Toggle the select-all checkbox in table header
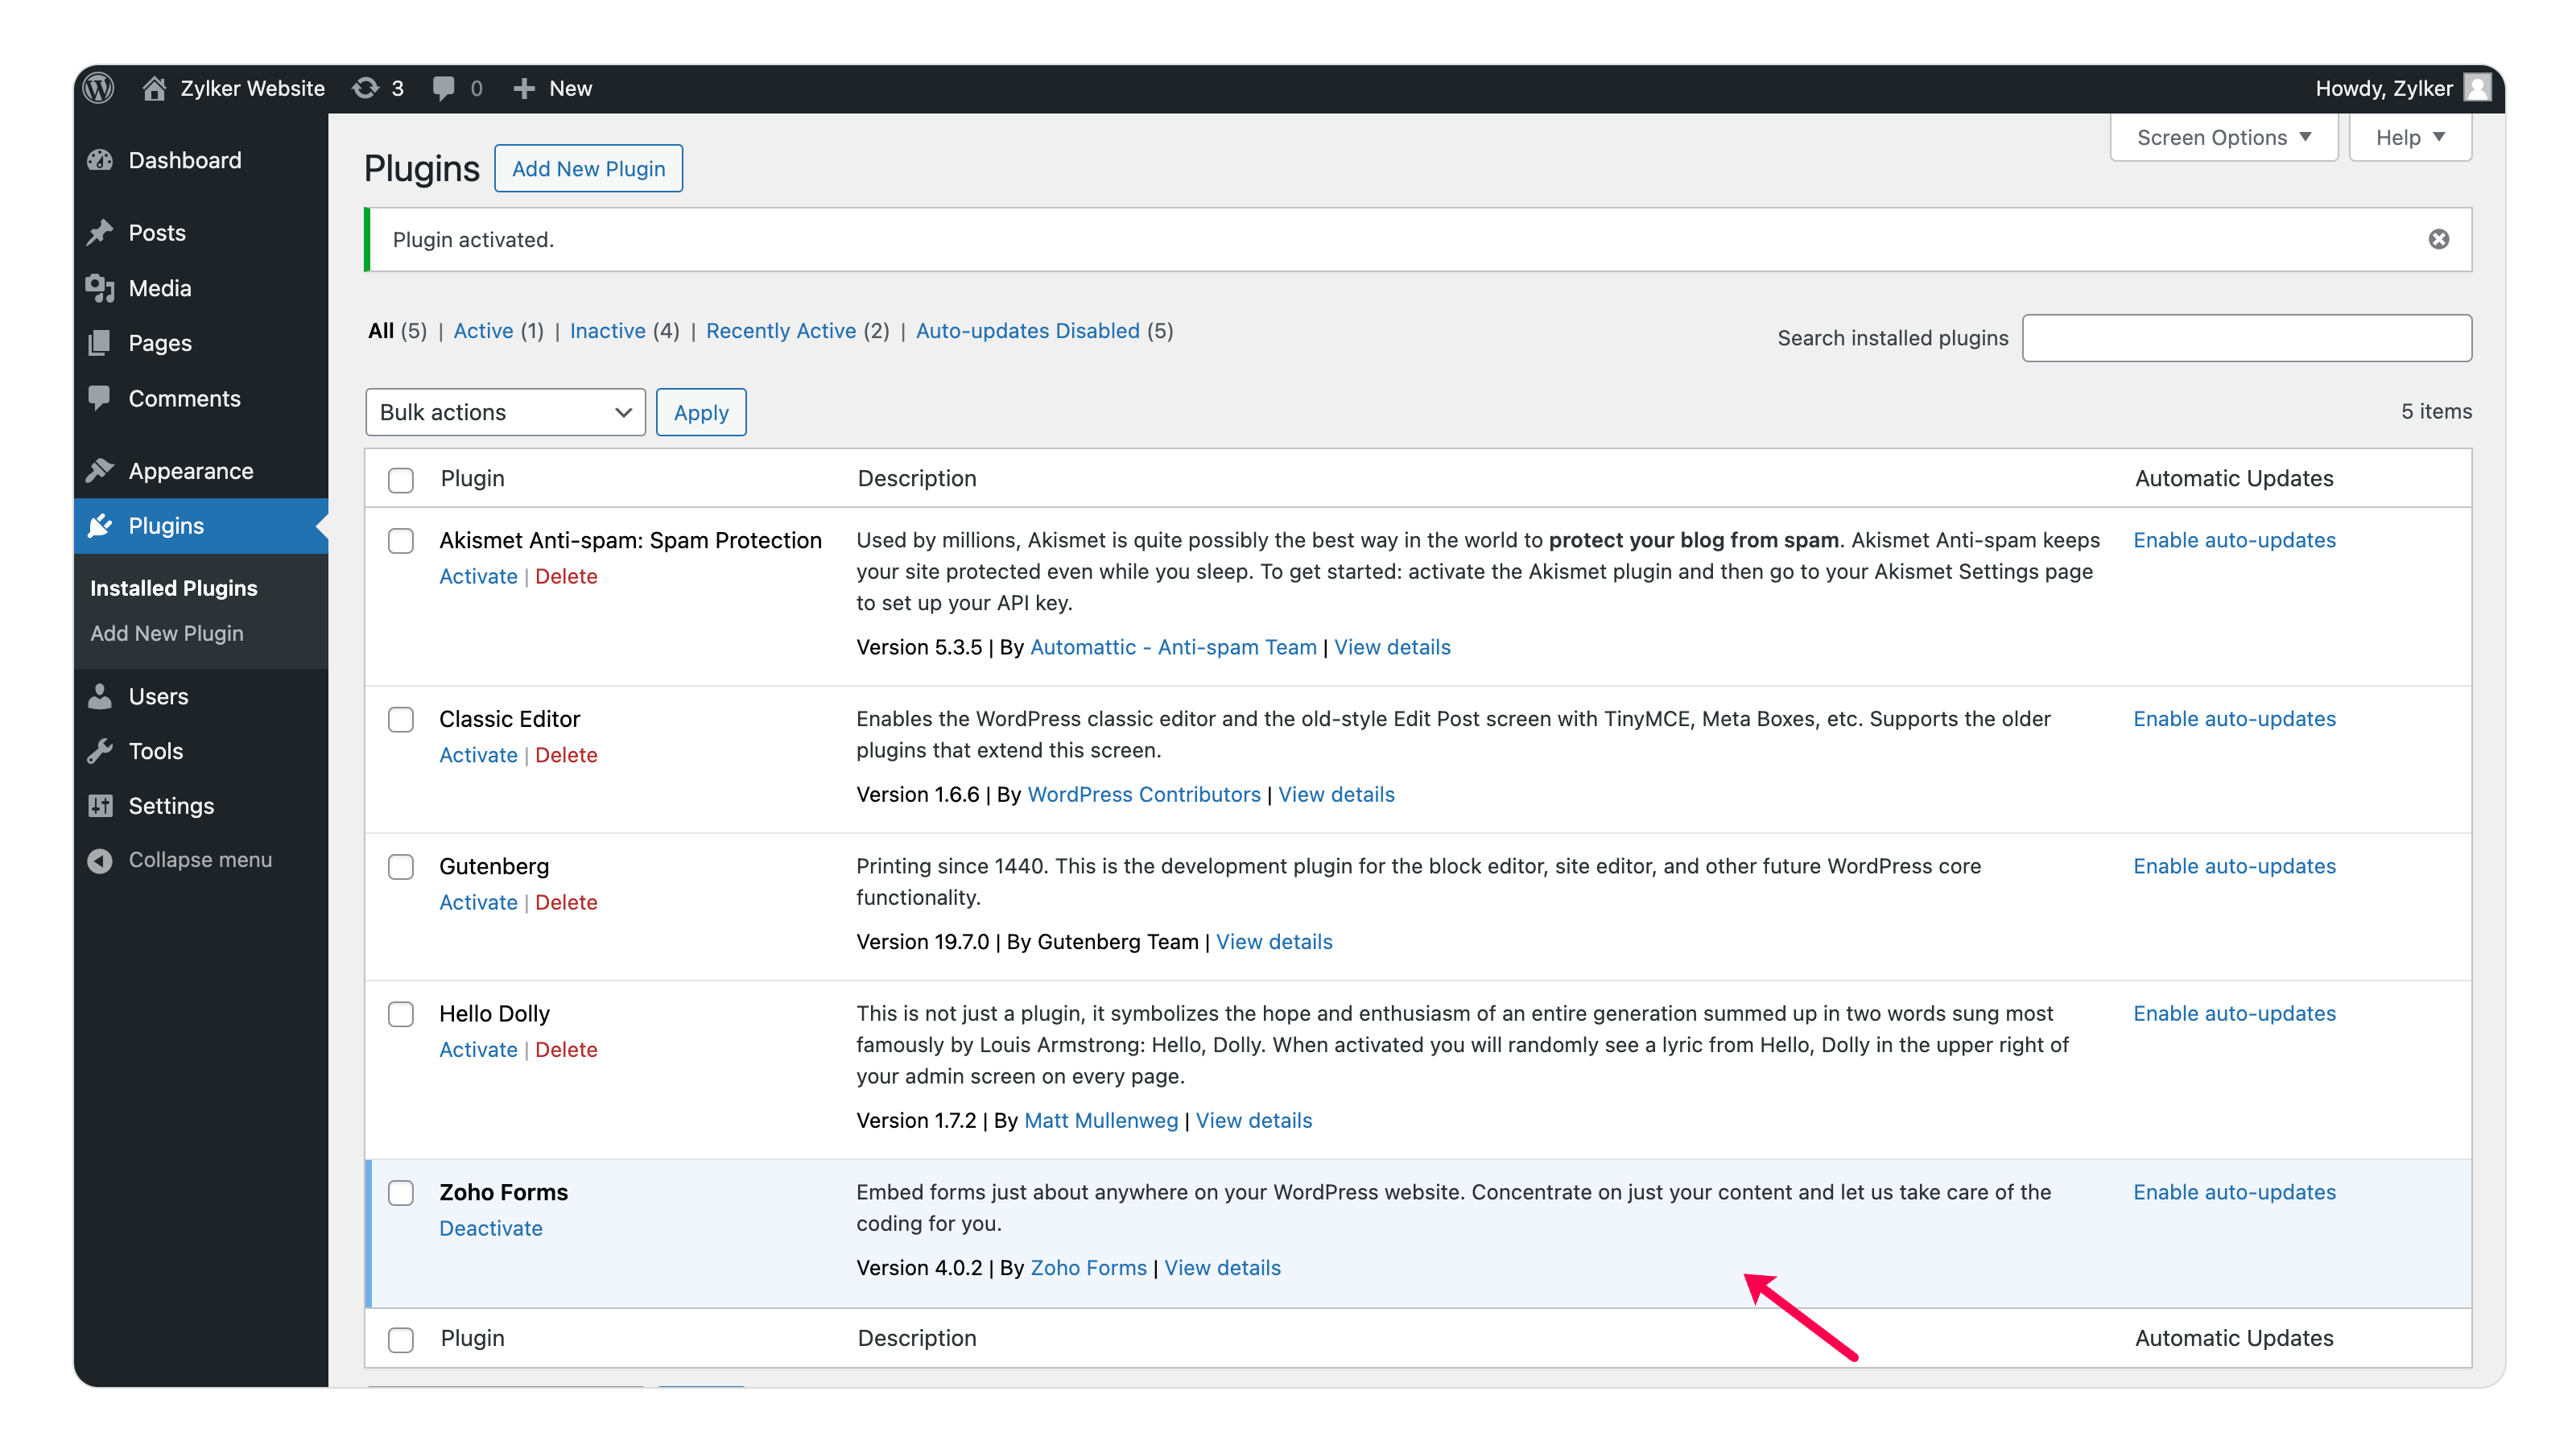 pos(401,480)
